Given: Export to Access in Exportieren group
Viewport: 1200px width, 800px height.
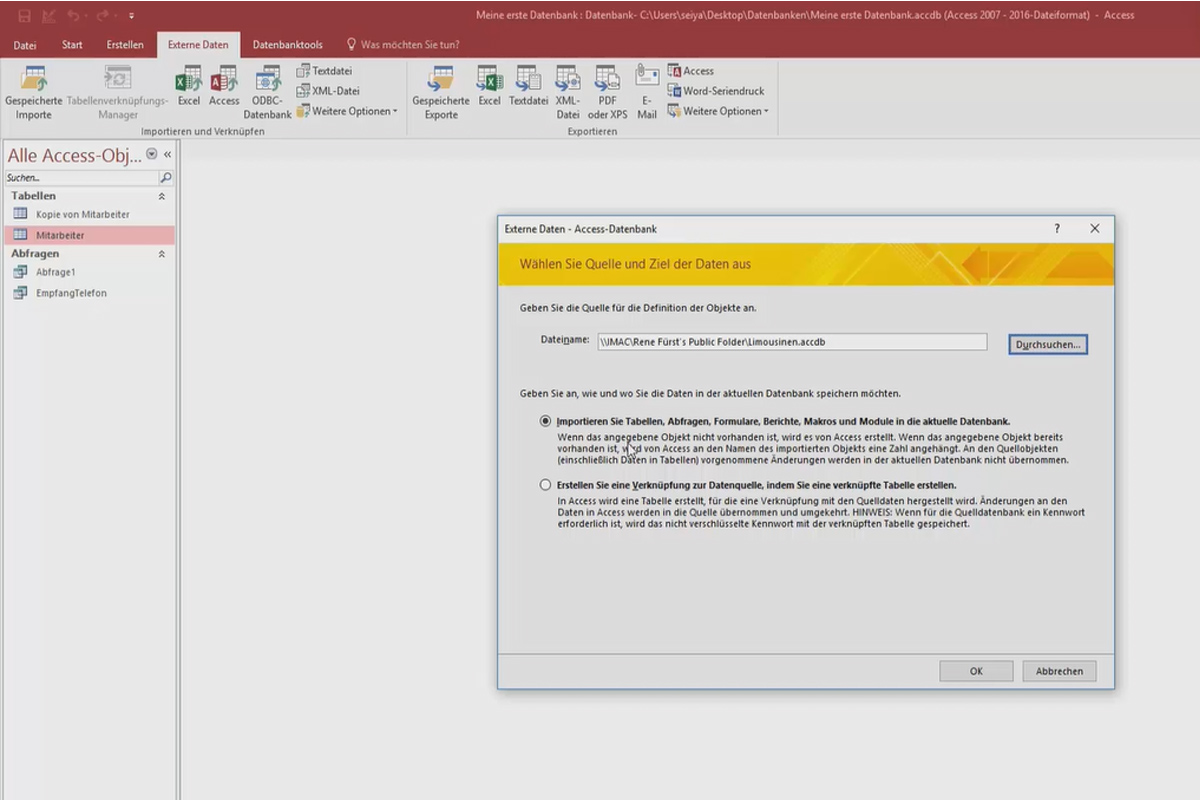Looking at the screenshot, I should point(690,71).
